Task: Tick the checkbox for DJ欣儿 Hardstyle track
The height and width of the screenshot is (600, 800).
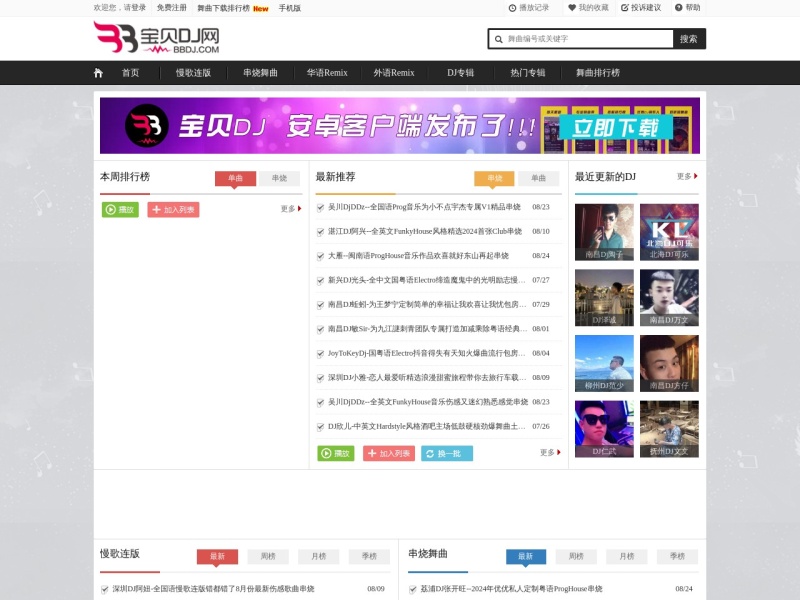Action: 322,427
